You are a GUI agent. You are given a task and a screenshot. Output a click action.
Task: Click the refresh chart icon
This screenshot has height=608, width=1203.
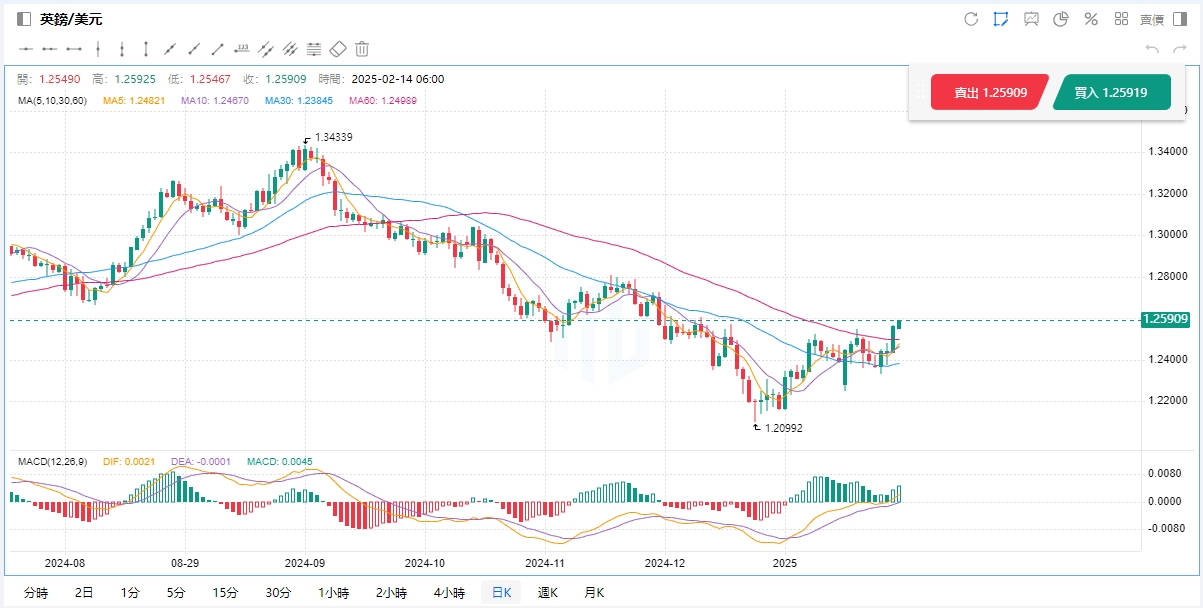coord(970,19)
